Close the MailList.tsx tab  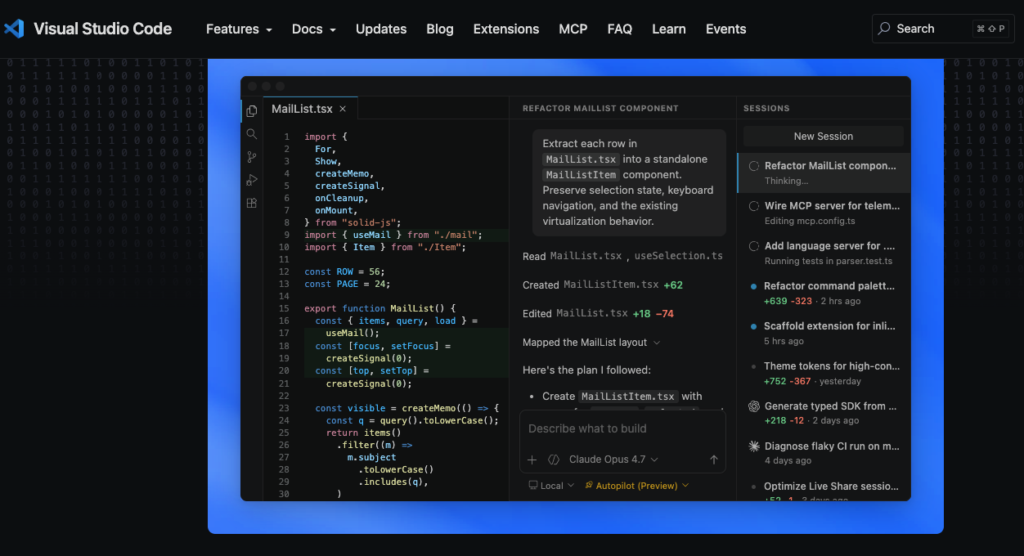[x=342, y=109]
